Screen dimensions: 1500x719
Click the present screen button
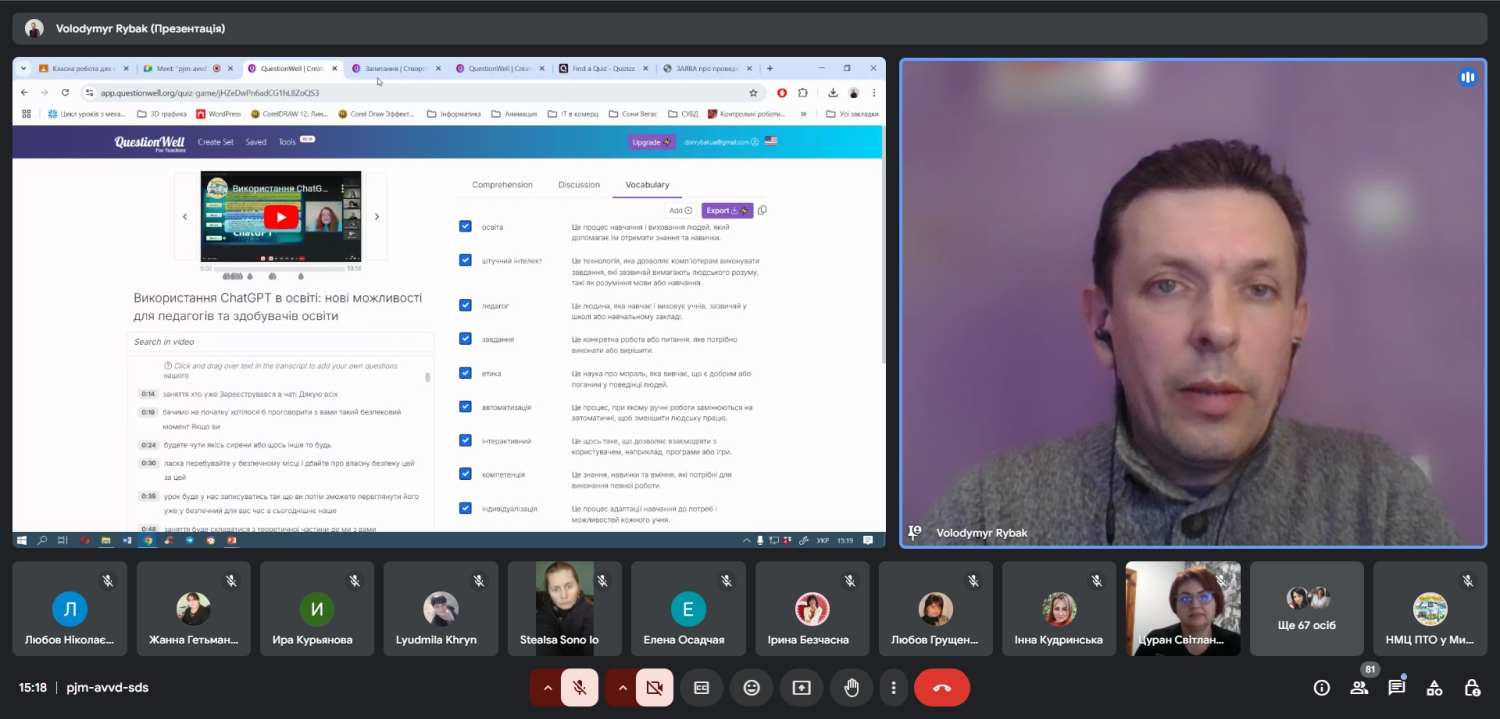point(802,688)
